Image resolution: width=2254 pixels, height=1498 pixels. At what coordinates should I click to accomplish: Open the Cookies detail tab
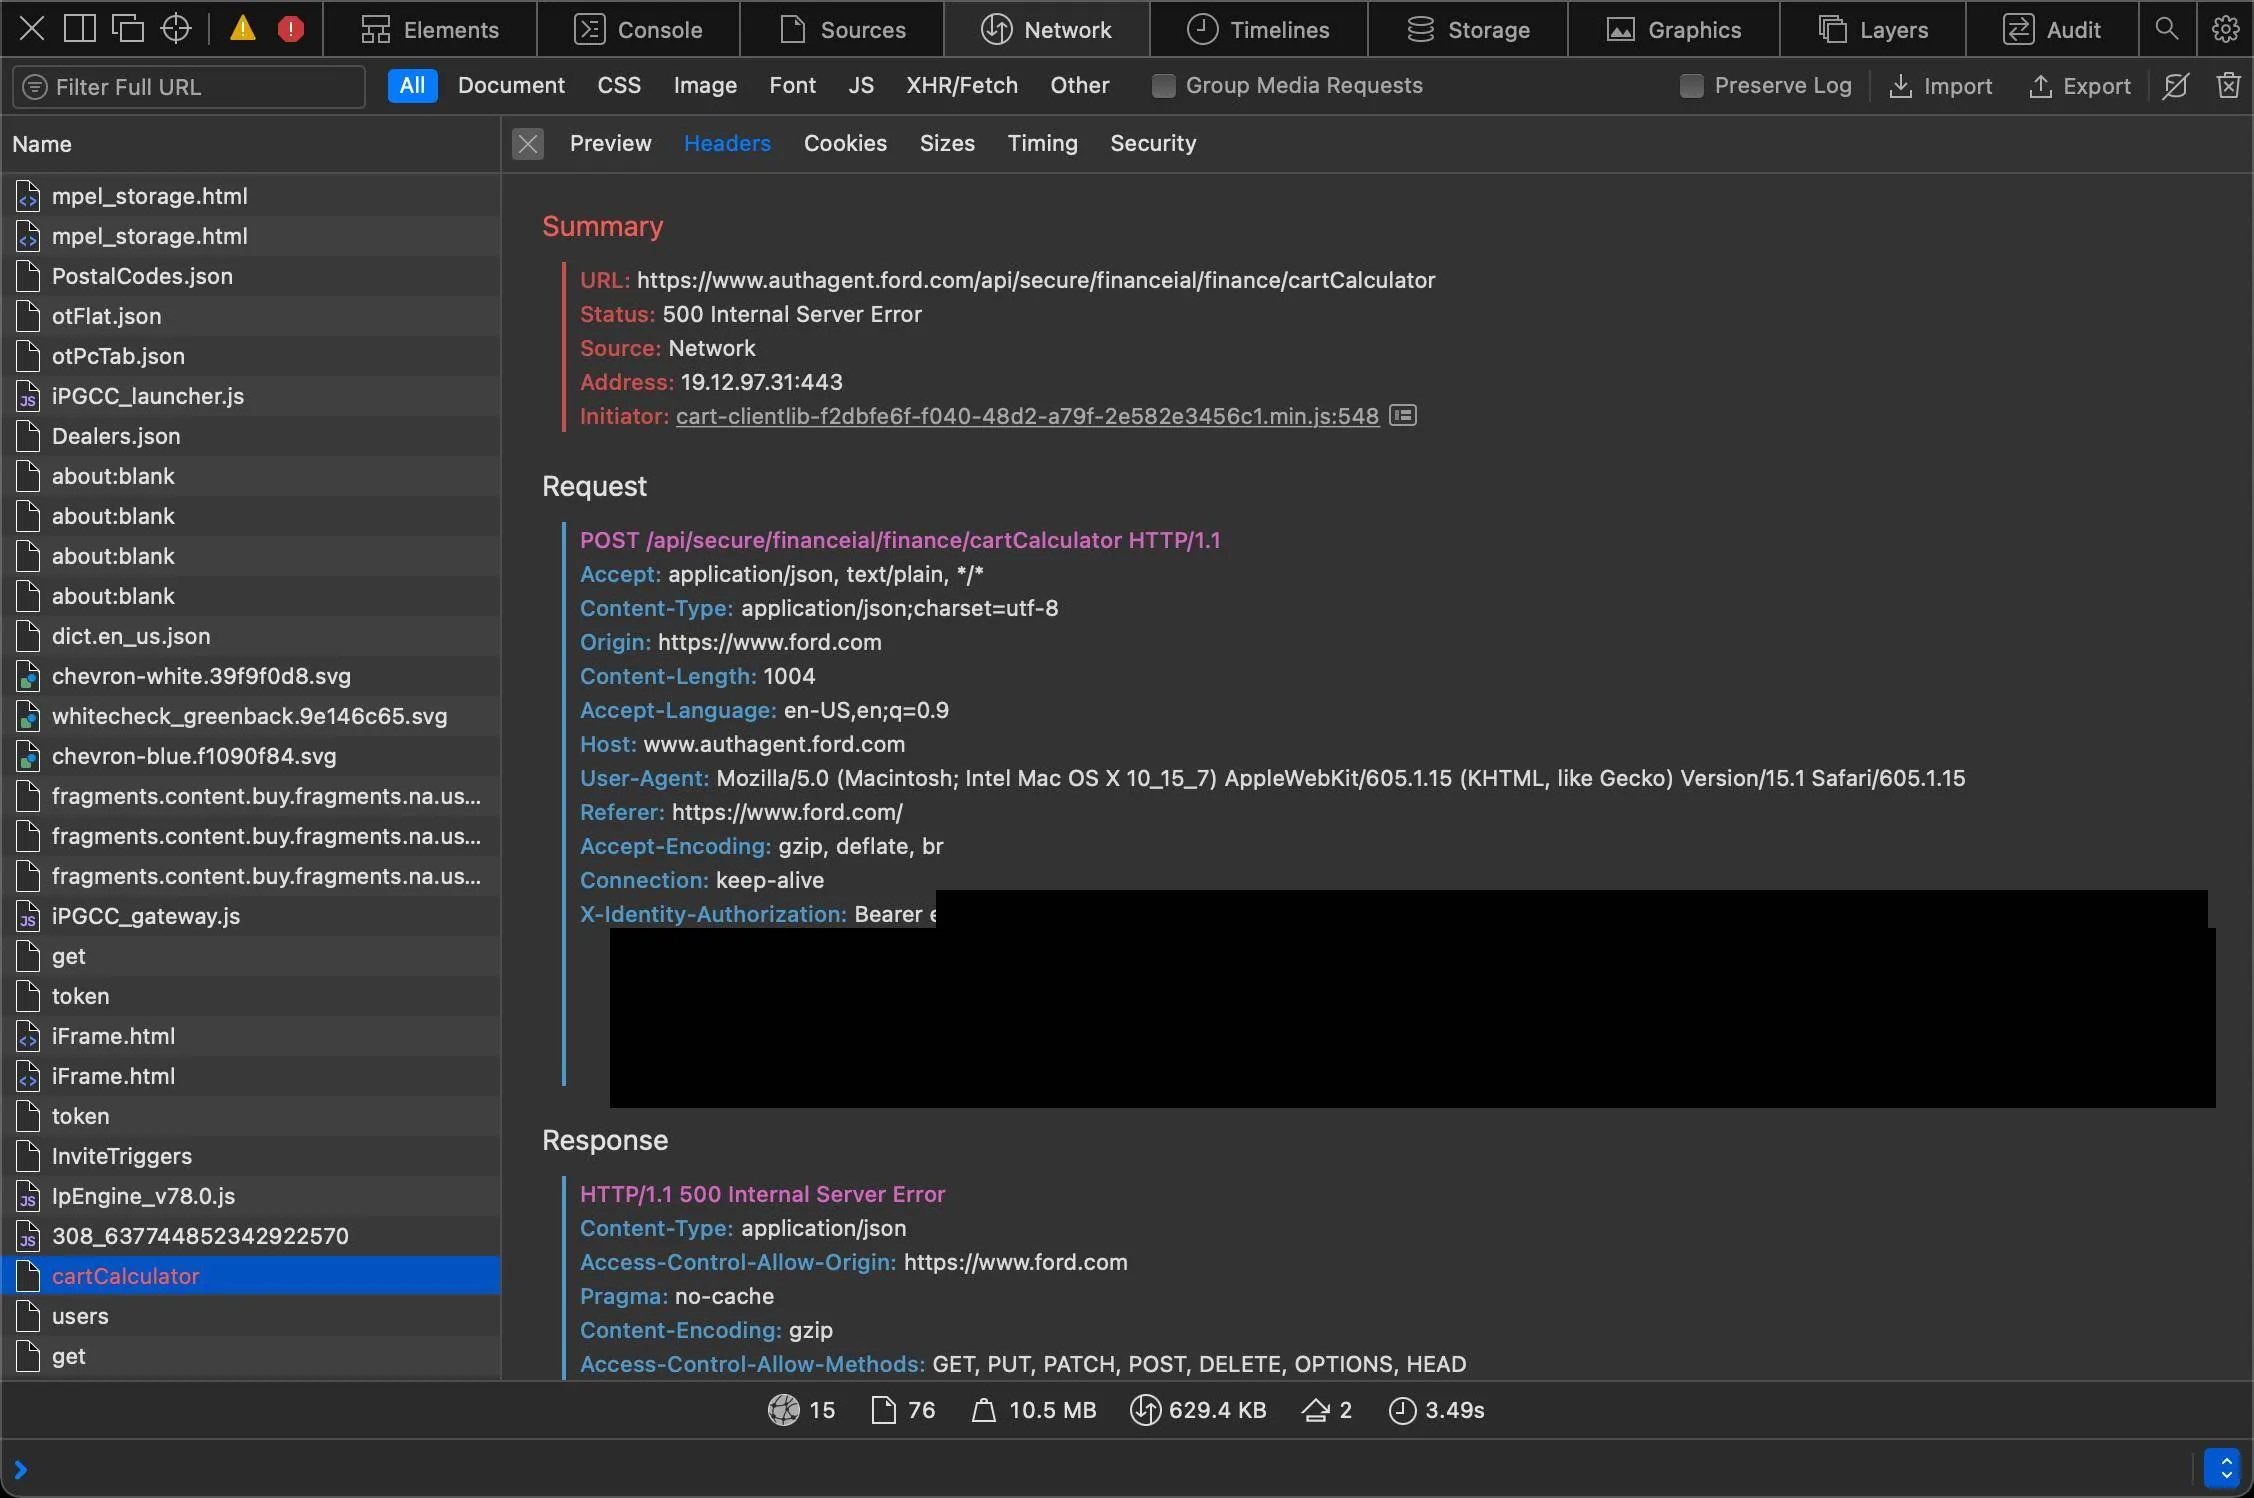845,143
